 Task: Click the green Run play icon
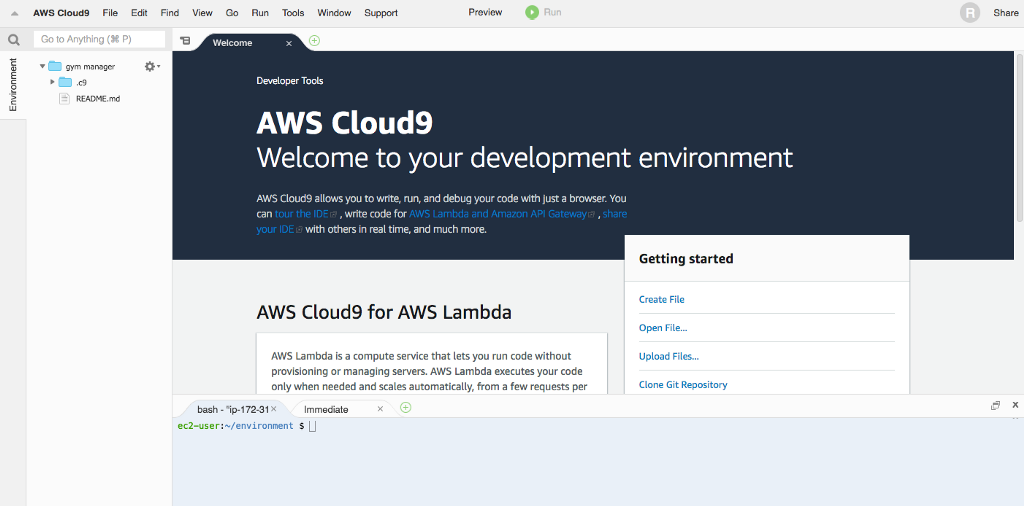click(532, 12)
